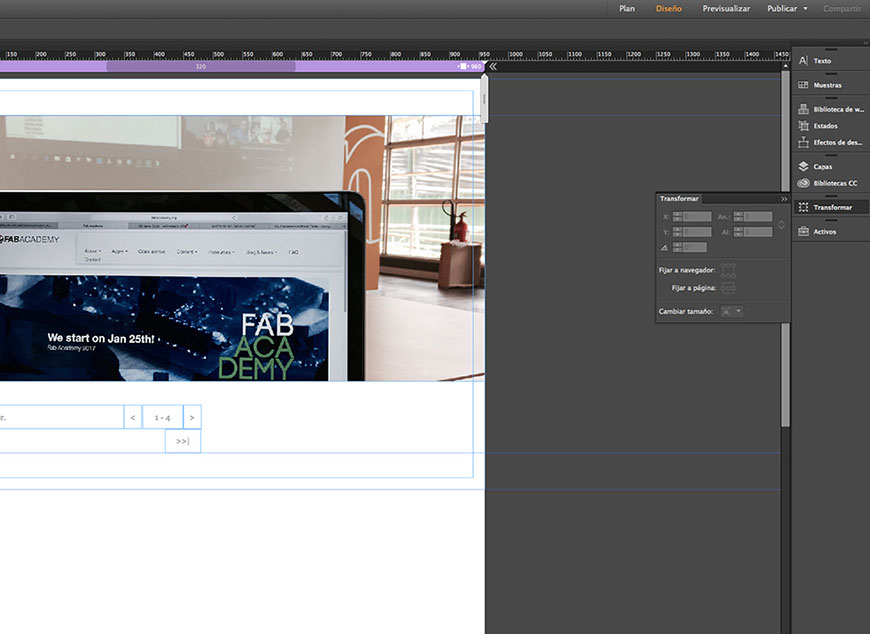871x635 pixels.
Task: Select the Transformar panel icon in dock
Action: click(x=803, y=207)
